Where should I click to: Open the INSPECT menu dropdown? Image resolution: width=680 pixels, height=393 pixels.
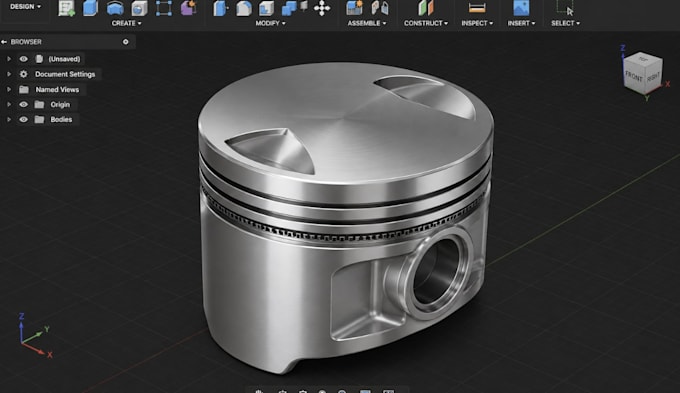click(x=477, y=23)
